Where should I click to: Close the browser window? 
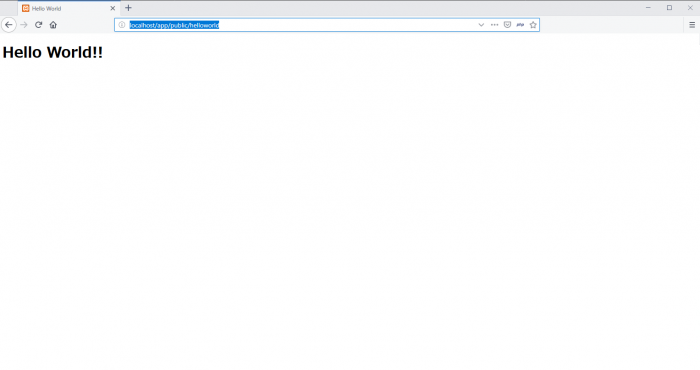click(690, 8)
